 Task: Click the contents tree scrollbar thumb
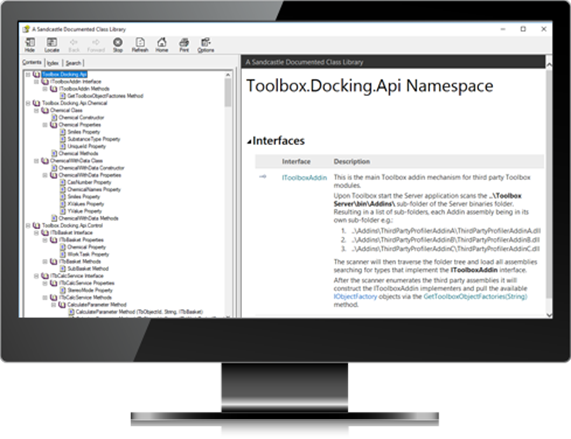coord(228,92)
